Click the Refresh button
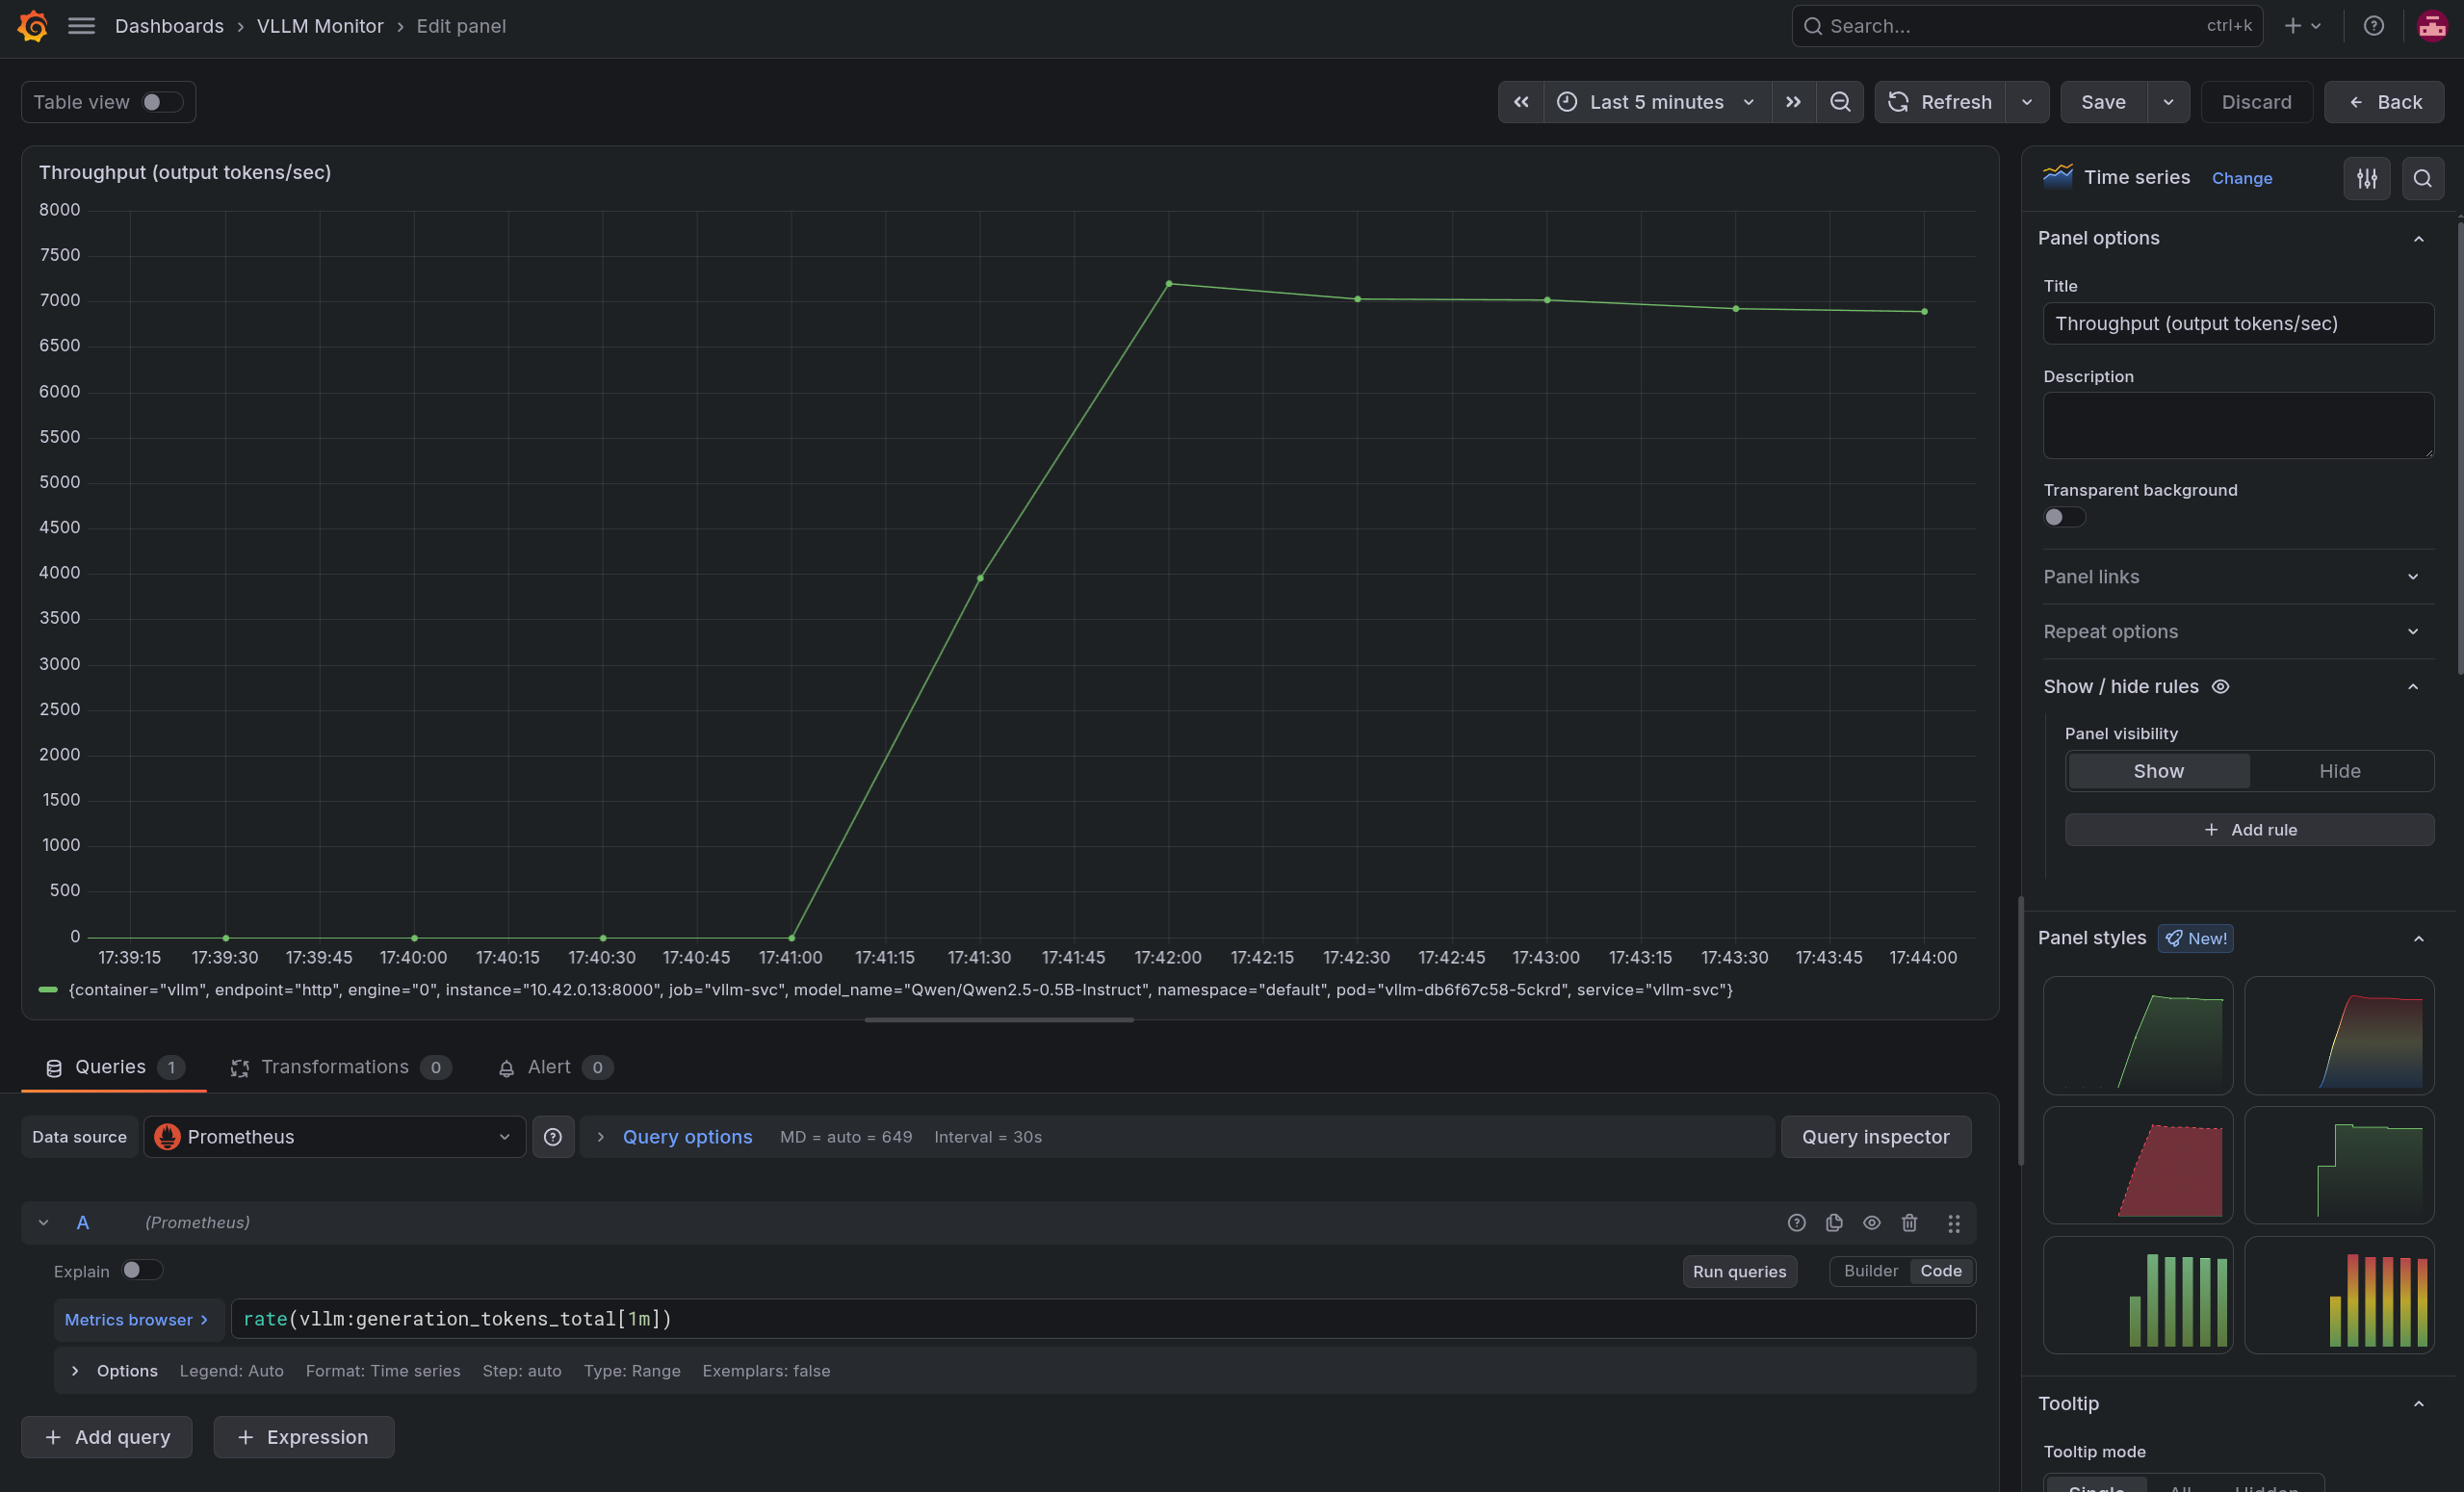 (1940, 102)
